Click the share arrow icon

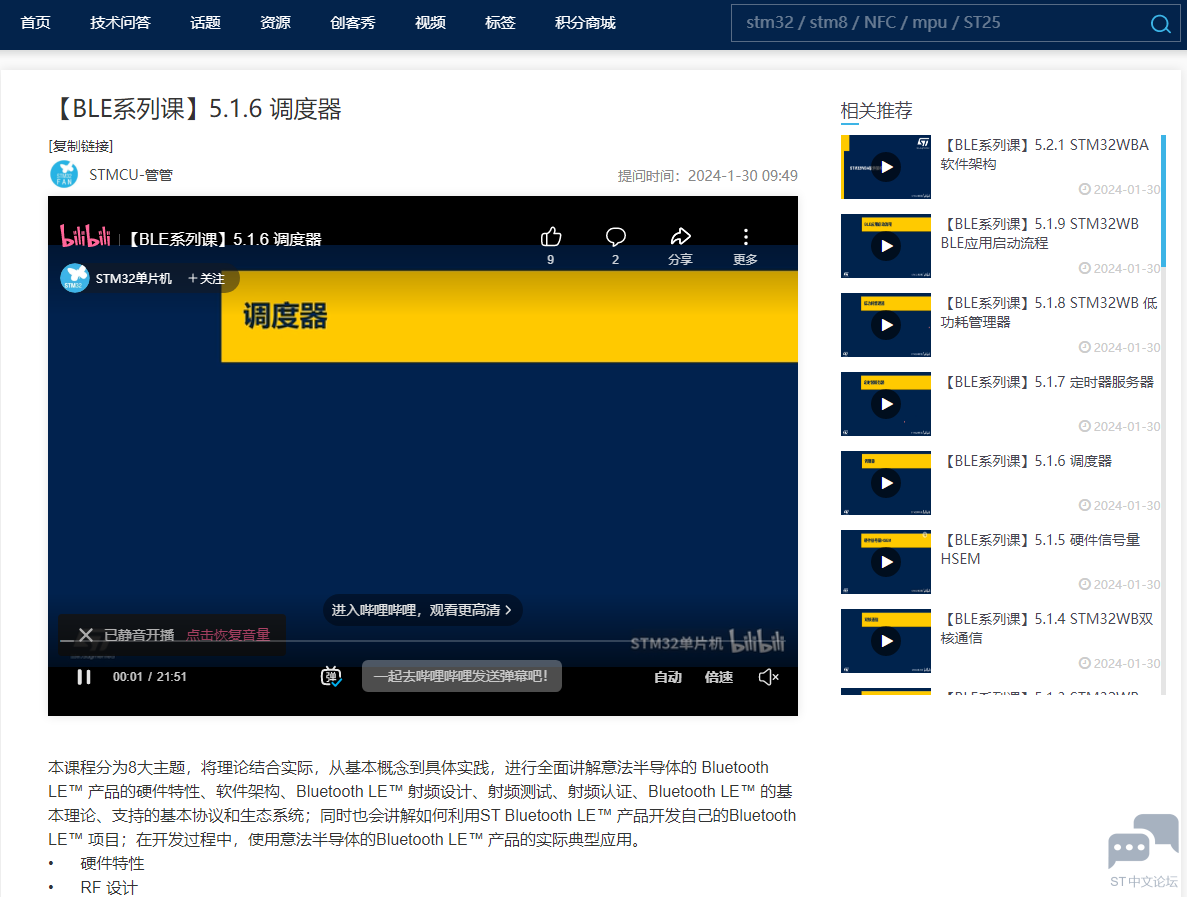pos(681,237)
